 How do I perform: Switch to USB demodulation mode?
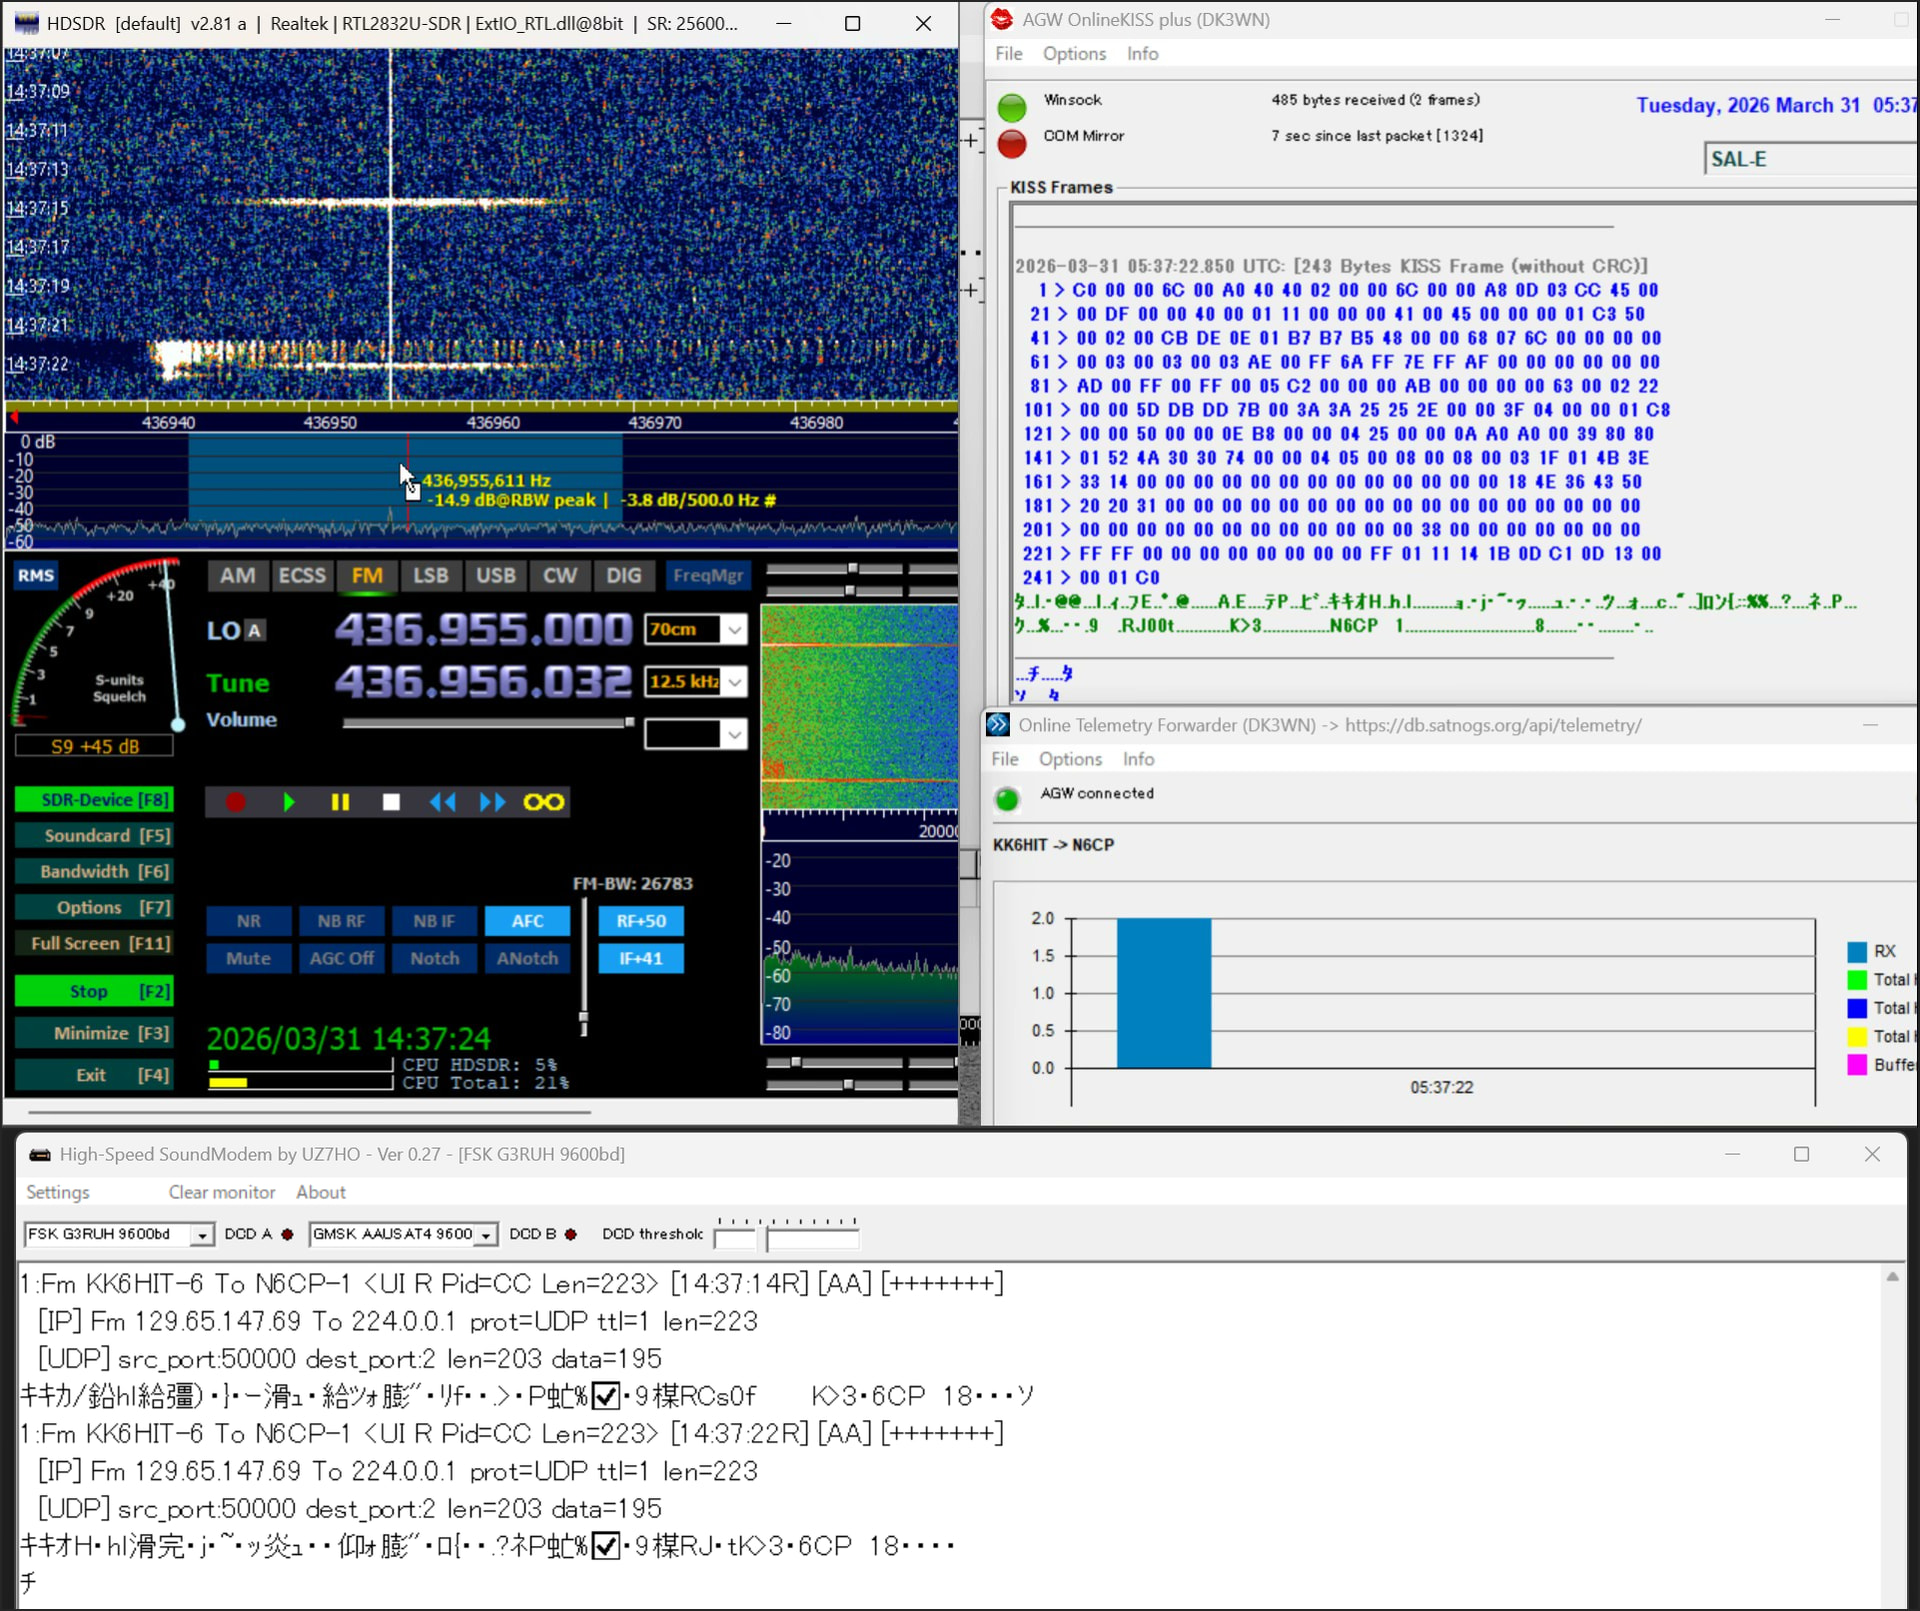495,576
